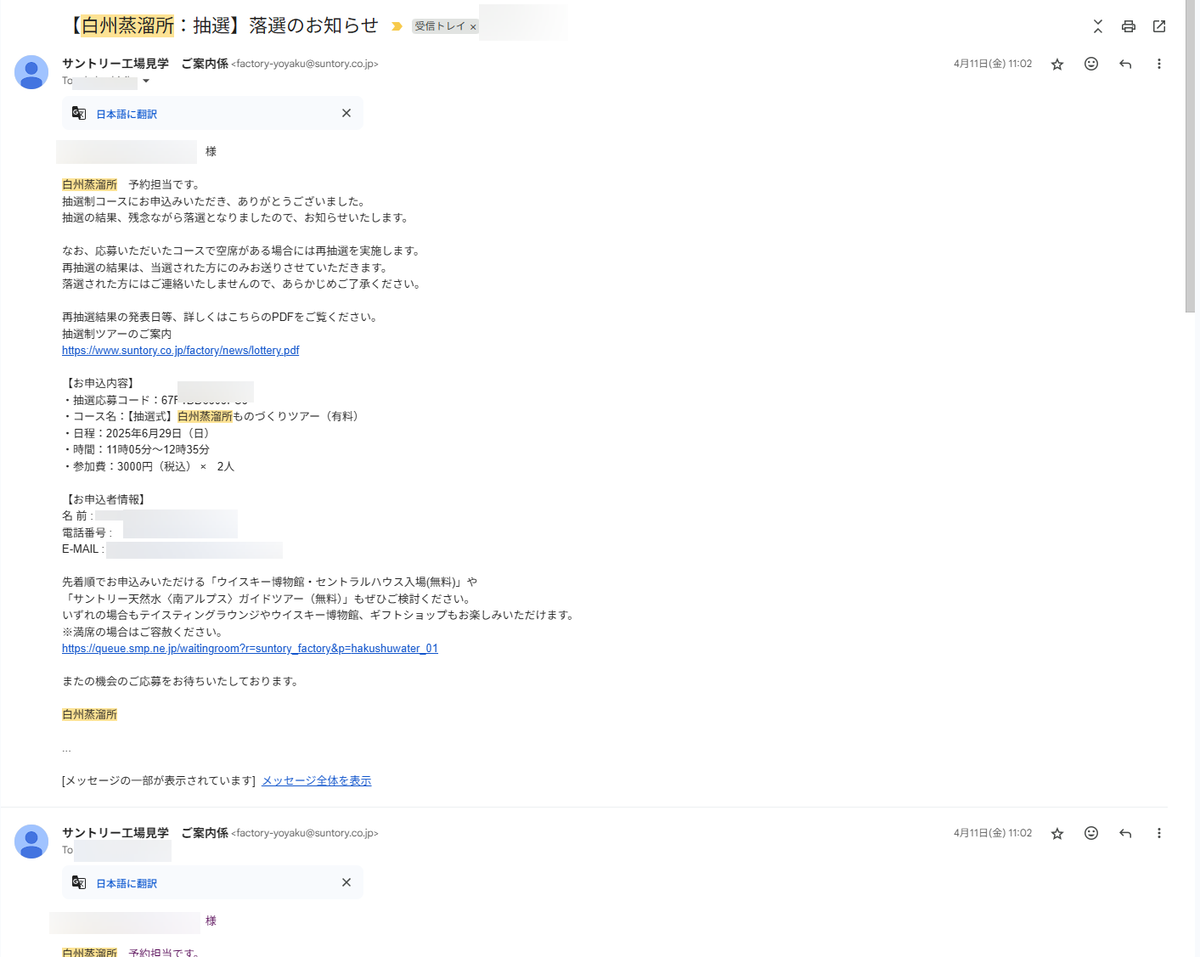
Task: Dismiss the translation bar of the first message
Action: [346, 113]
